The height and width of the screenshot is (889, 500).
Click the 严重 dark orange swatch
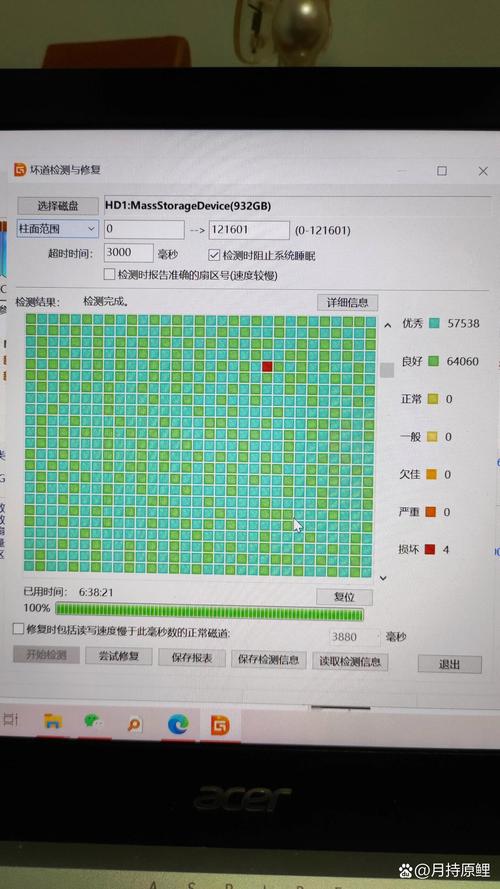pyautogui.click(x=430, y=512)
